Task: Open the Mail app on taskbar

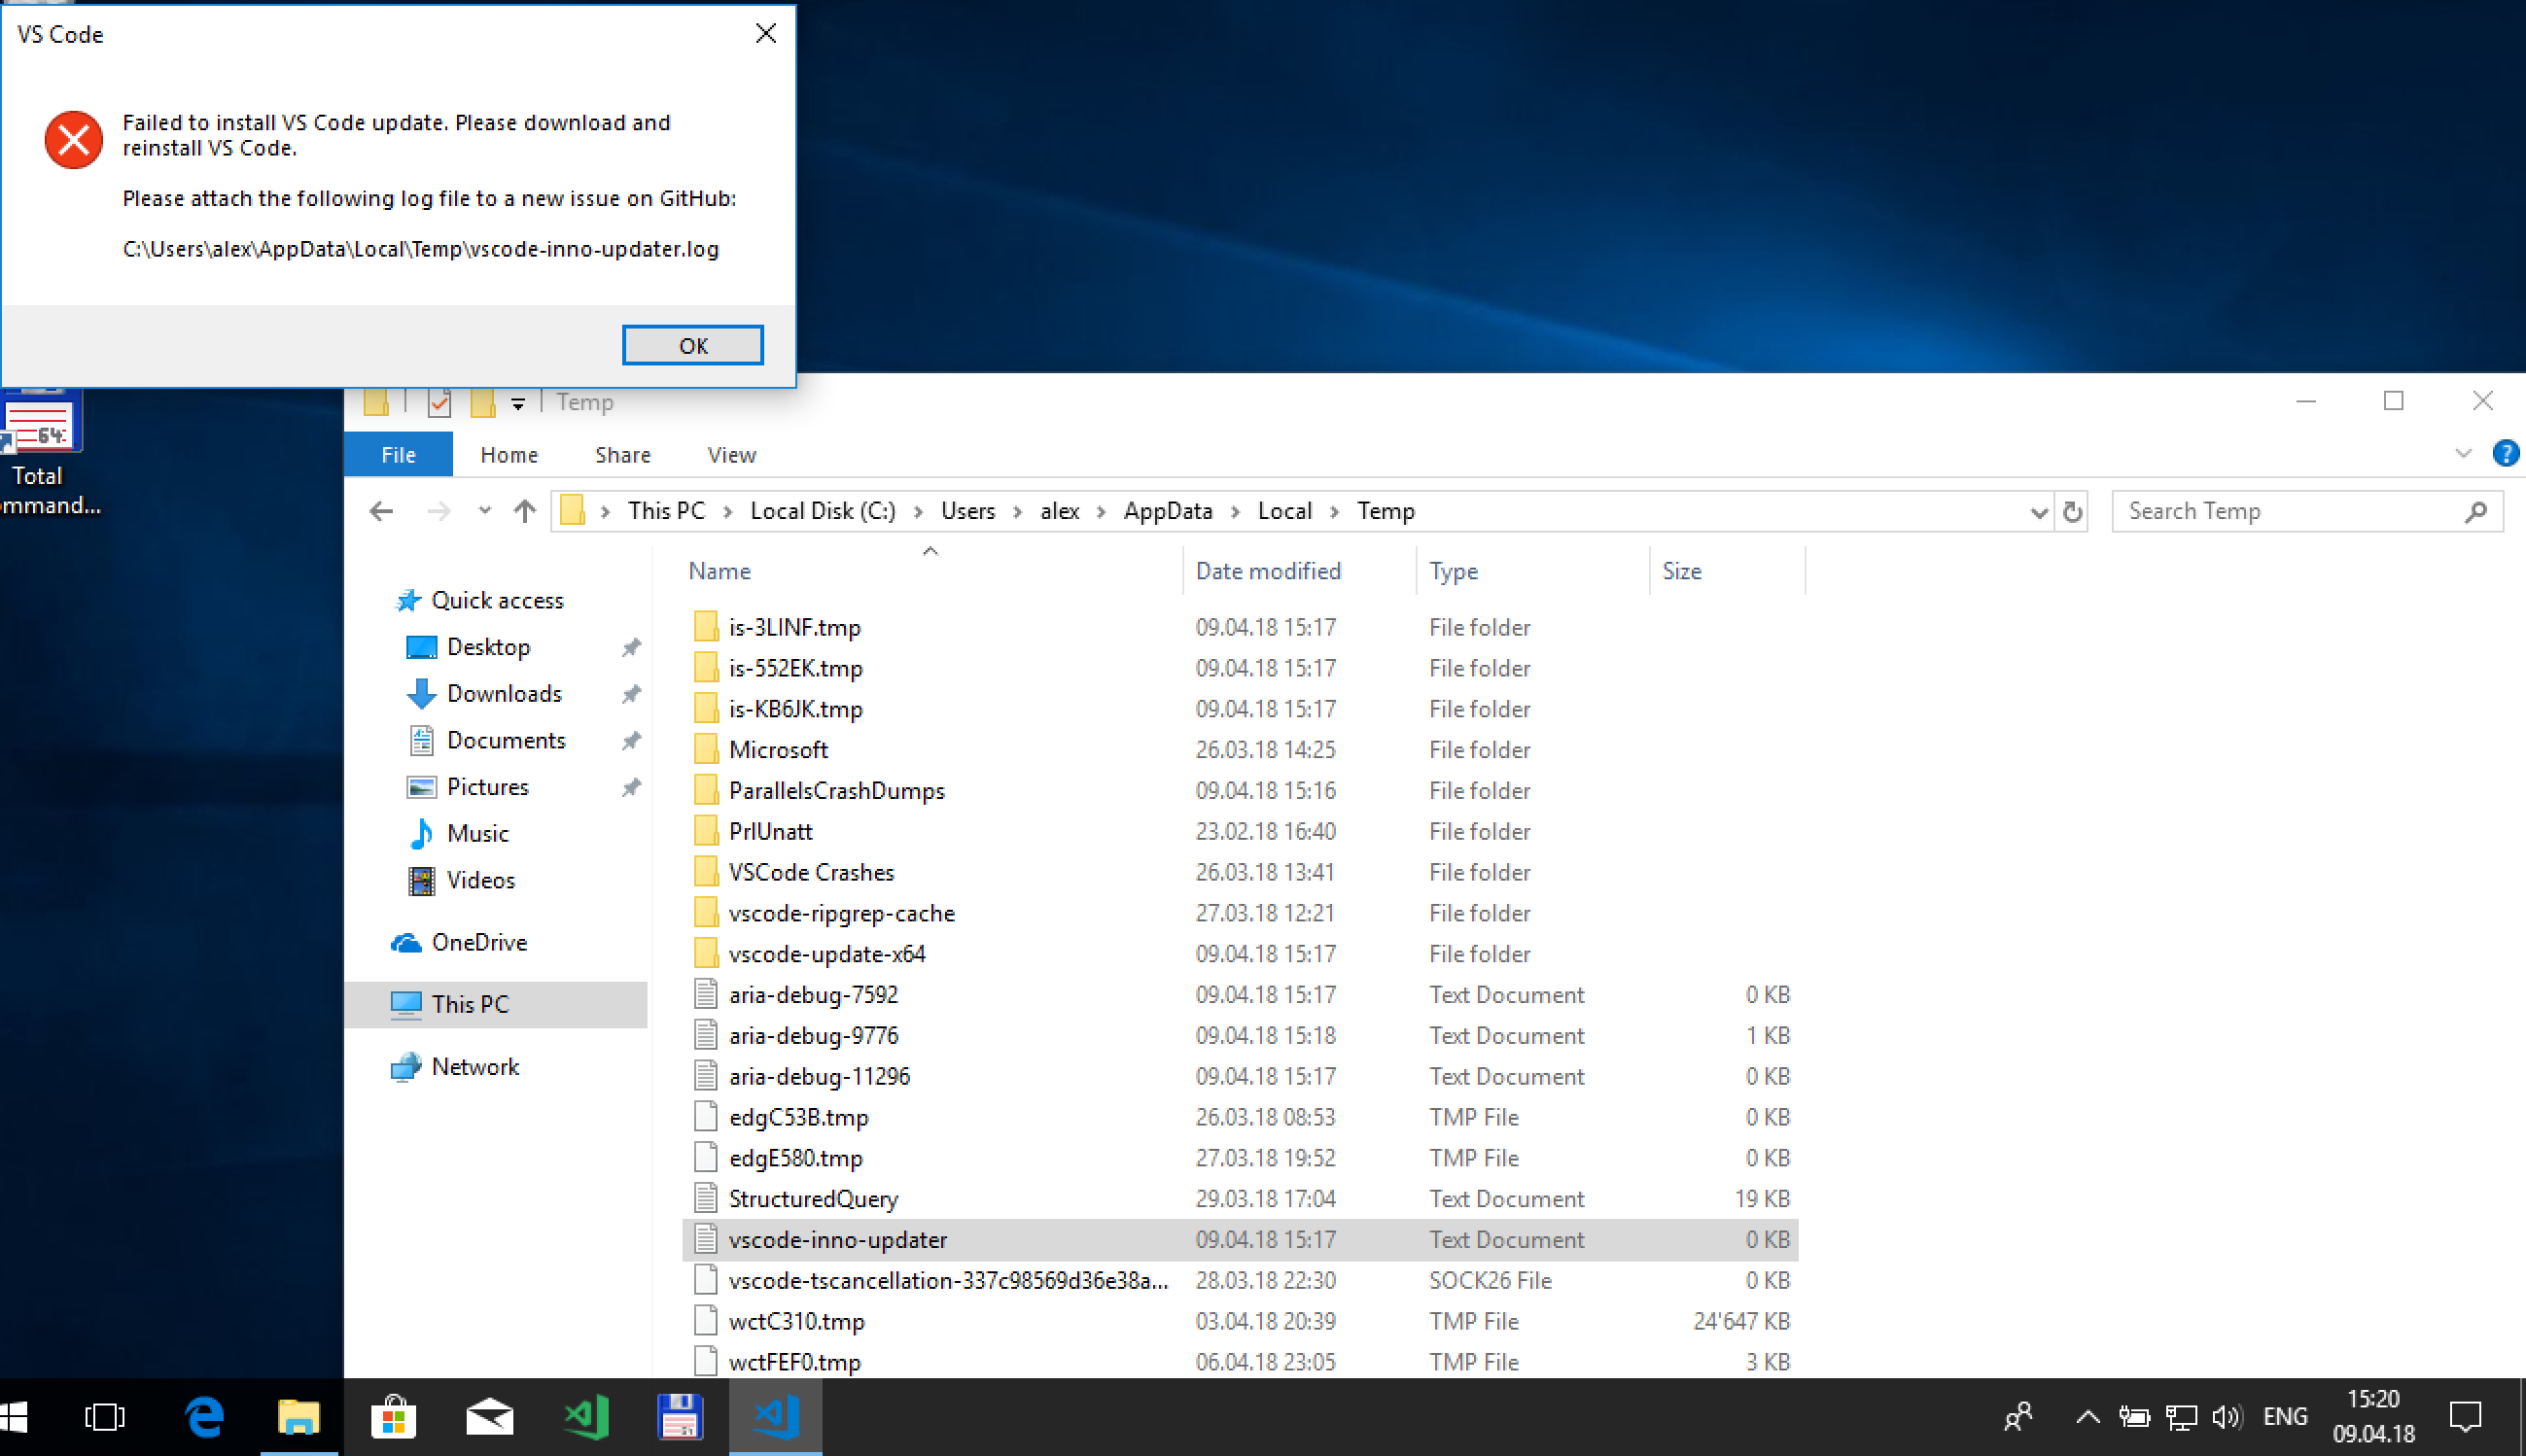Action: [489, 1418]
